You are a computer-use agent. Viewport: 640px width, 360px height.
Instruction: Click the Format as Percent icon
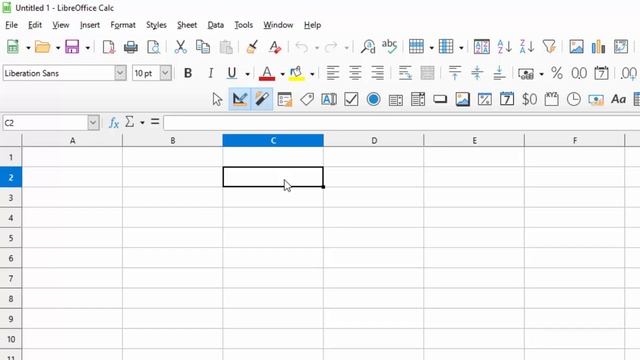(x=556, y=73)
